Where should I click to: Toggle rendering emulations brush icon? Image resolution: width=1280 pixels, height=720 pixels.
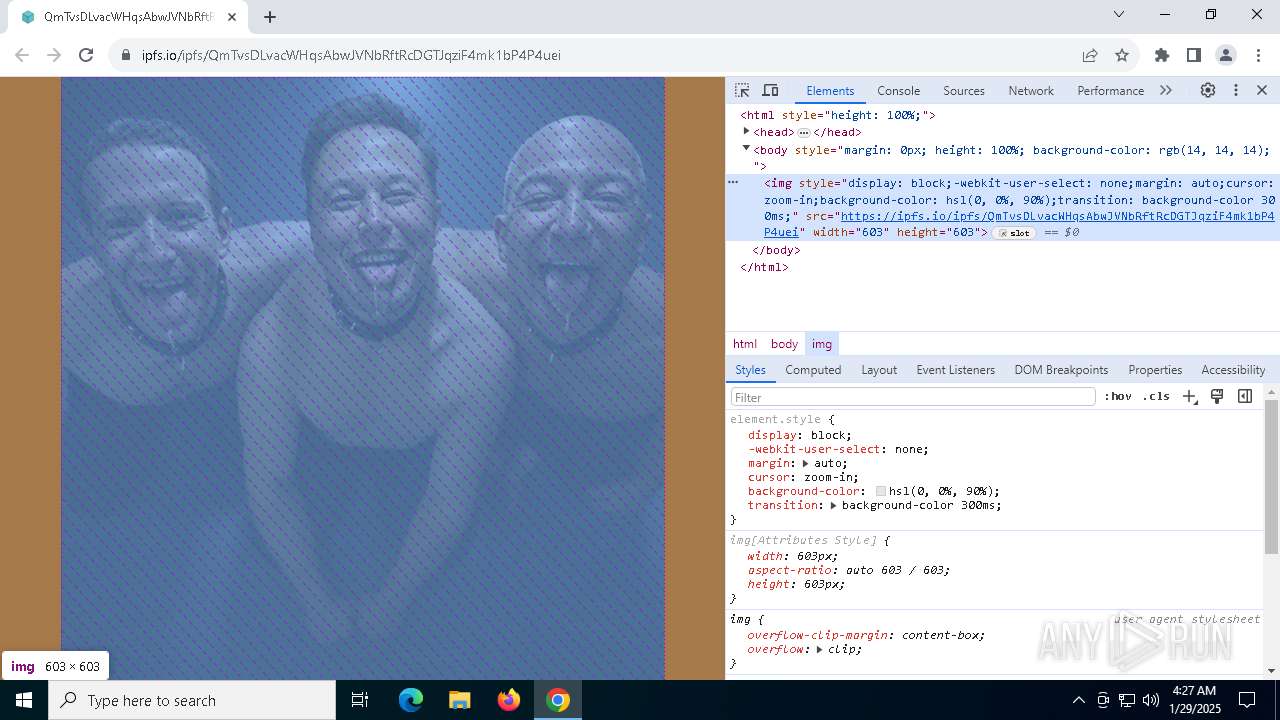tap(1217, 397)
